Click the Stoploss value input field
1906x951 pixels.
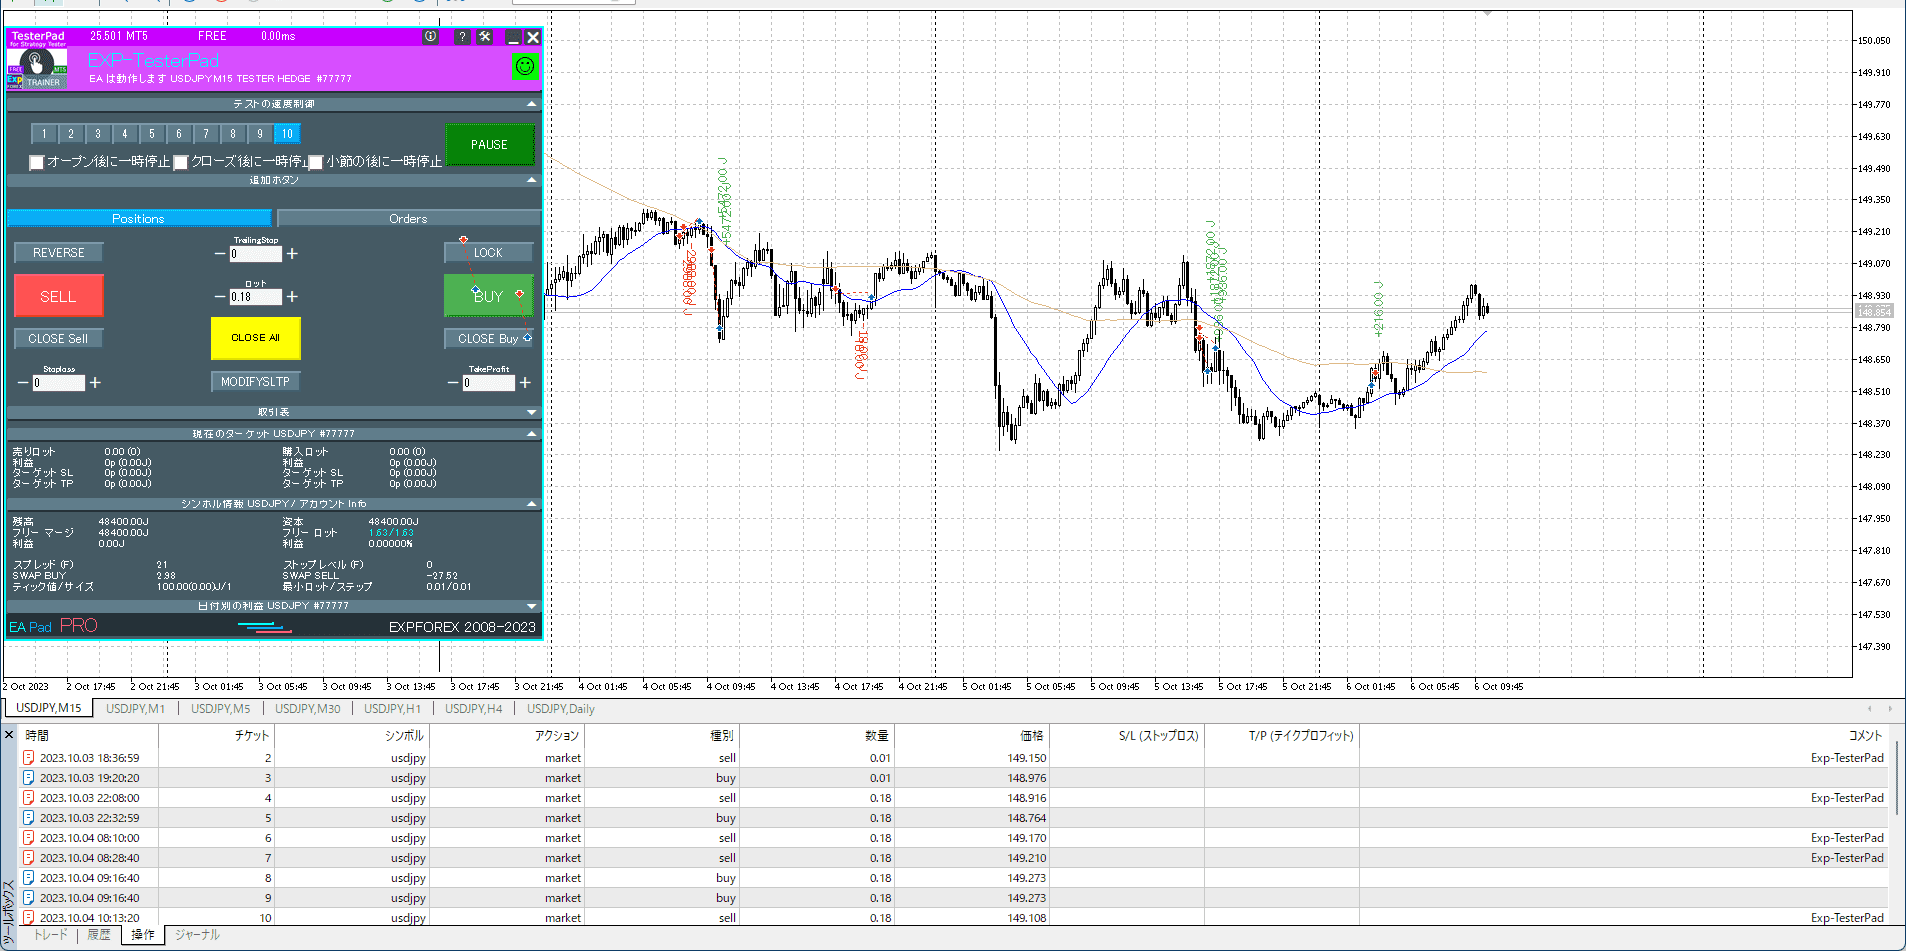coord(59,383)
